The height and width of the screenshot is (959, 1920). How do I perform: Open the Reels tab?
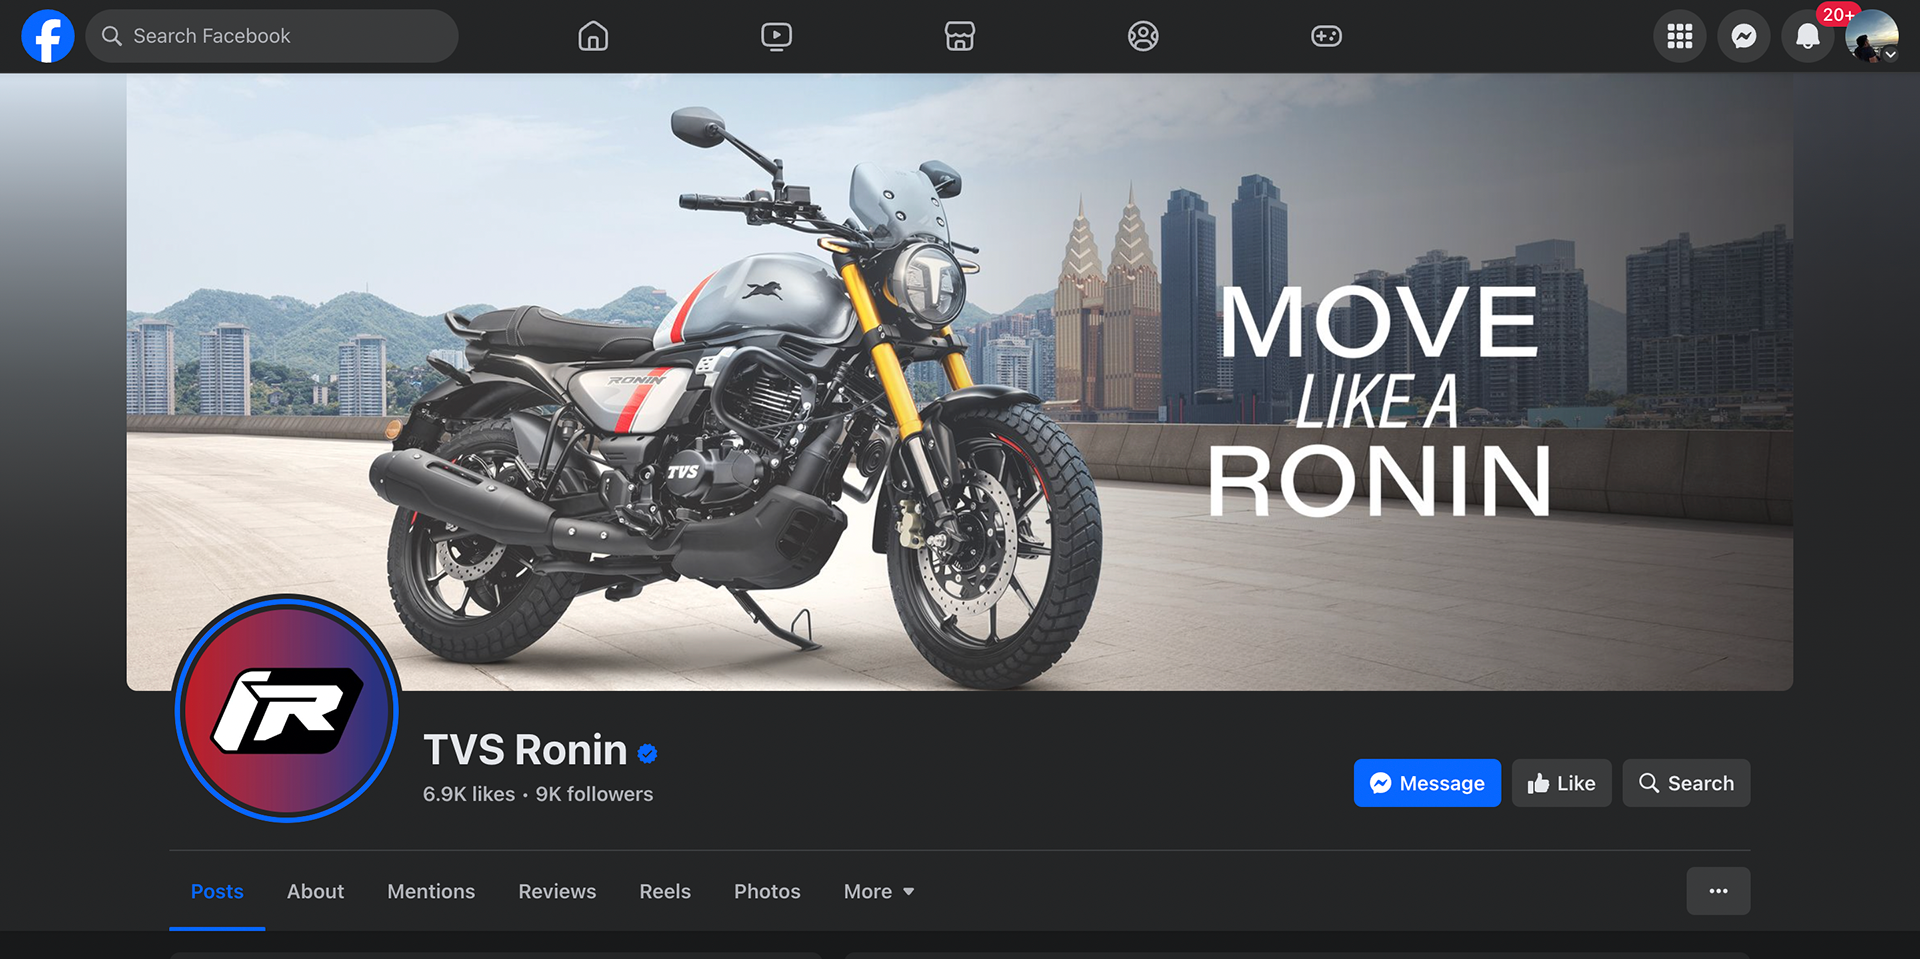pyautogui.click(x=665, y=891)
